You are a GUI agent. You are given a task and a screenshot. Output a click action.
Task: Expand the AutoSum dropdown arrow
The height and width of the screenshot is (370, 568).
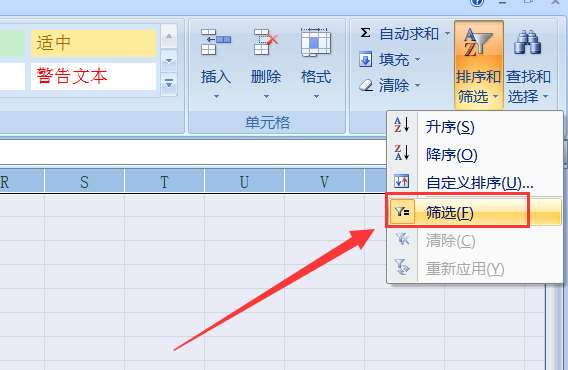tap(447, 34)
